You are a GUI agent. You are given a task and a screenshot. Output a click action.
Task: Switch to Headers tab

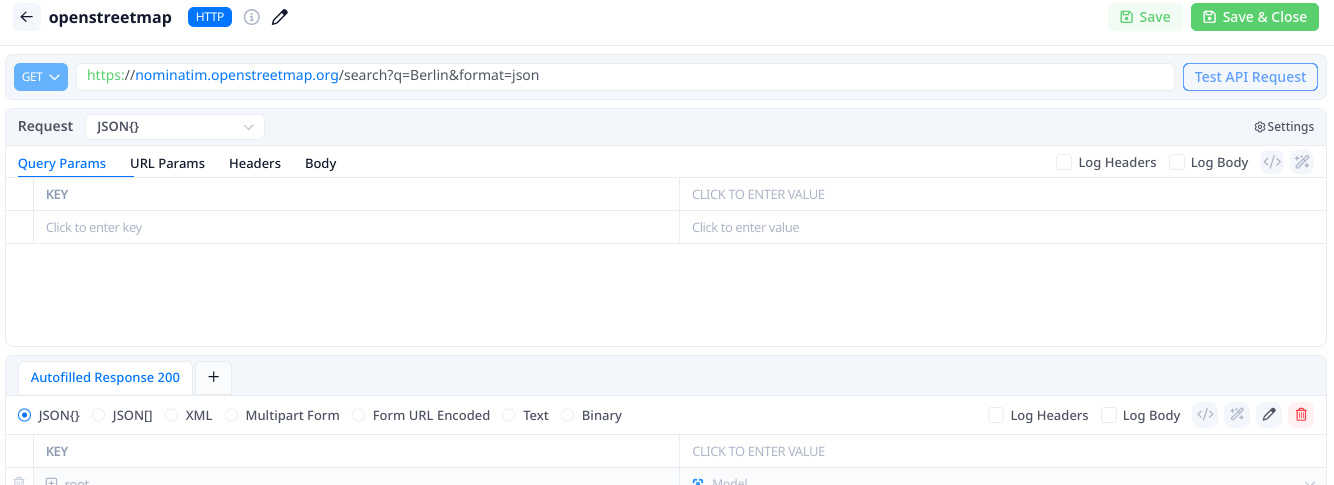(x=255, y=163)
